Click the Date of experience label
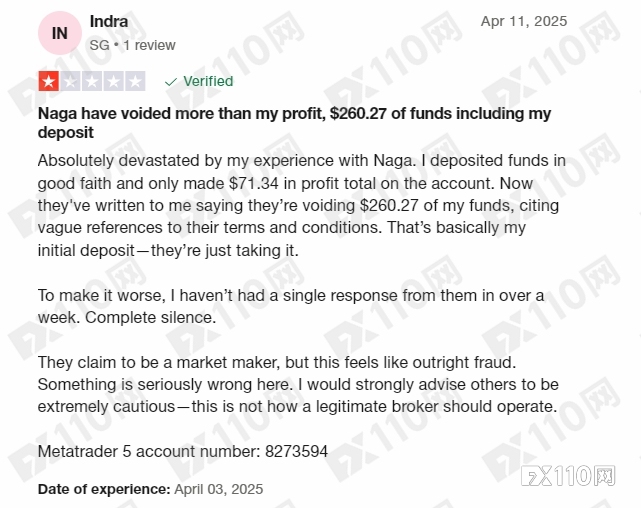Image resolution: width=641 pixels, height=508 pixels. point(104,489)
